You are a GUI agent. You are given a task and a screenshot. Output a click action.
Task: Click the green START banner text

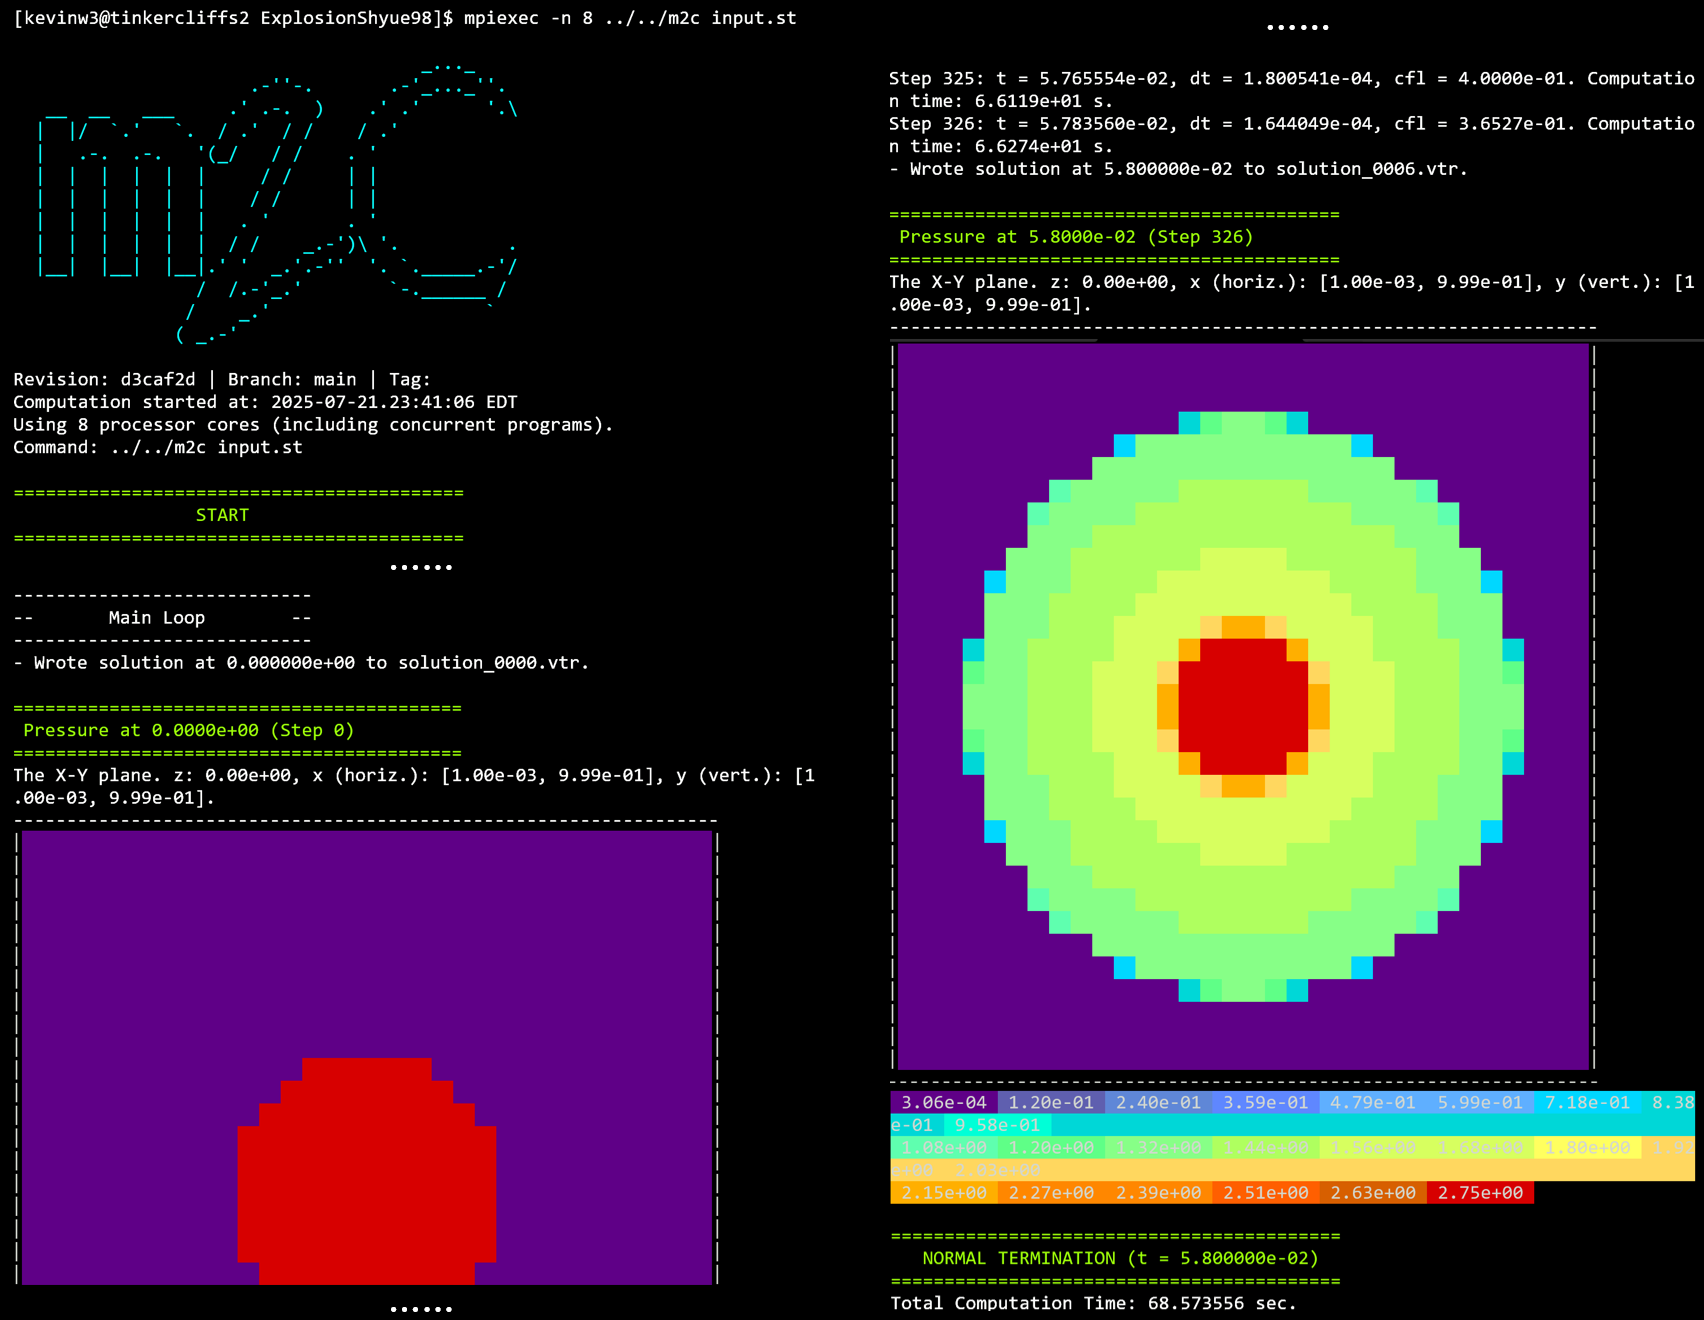point(222,515)
